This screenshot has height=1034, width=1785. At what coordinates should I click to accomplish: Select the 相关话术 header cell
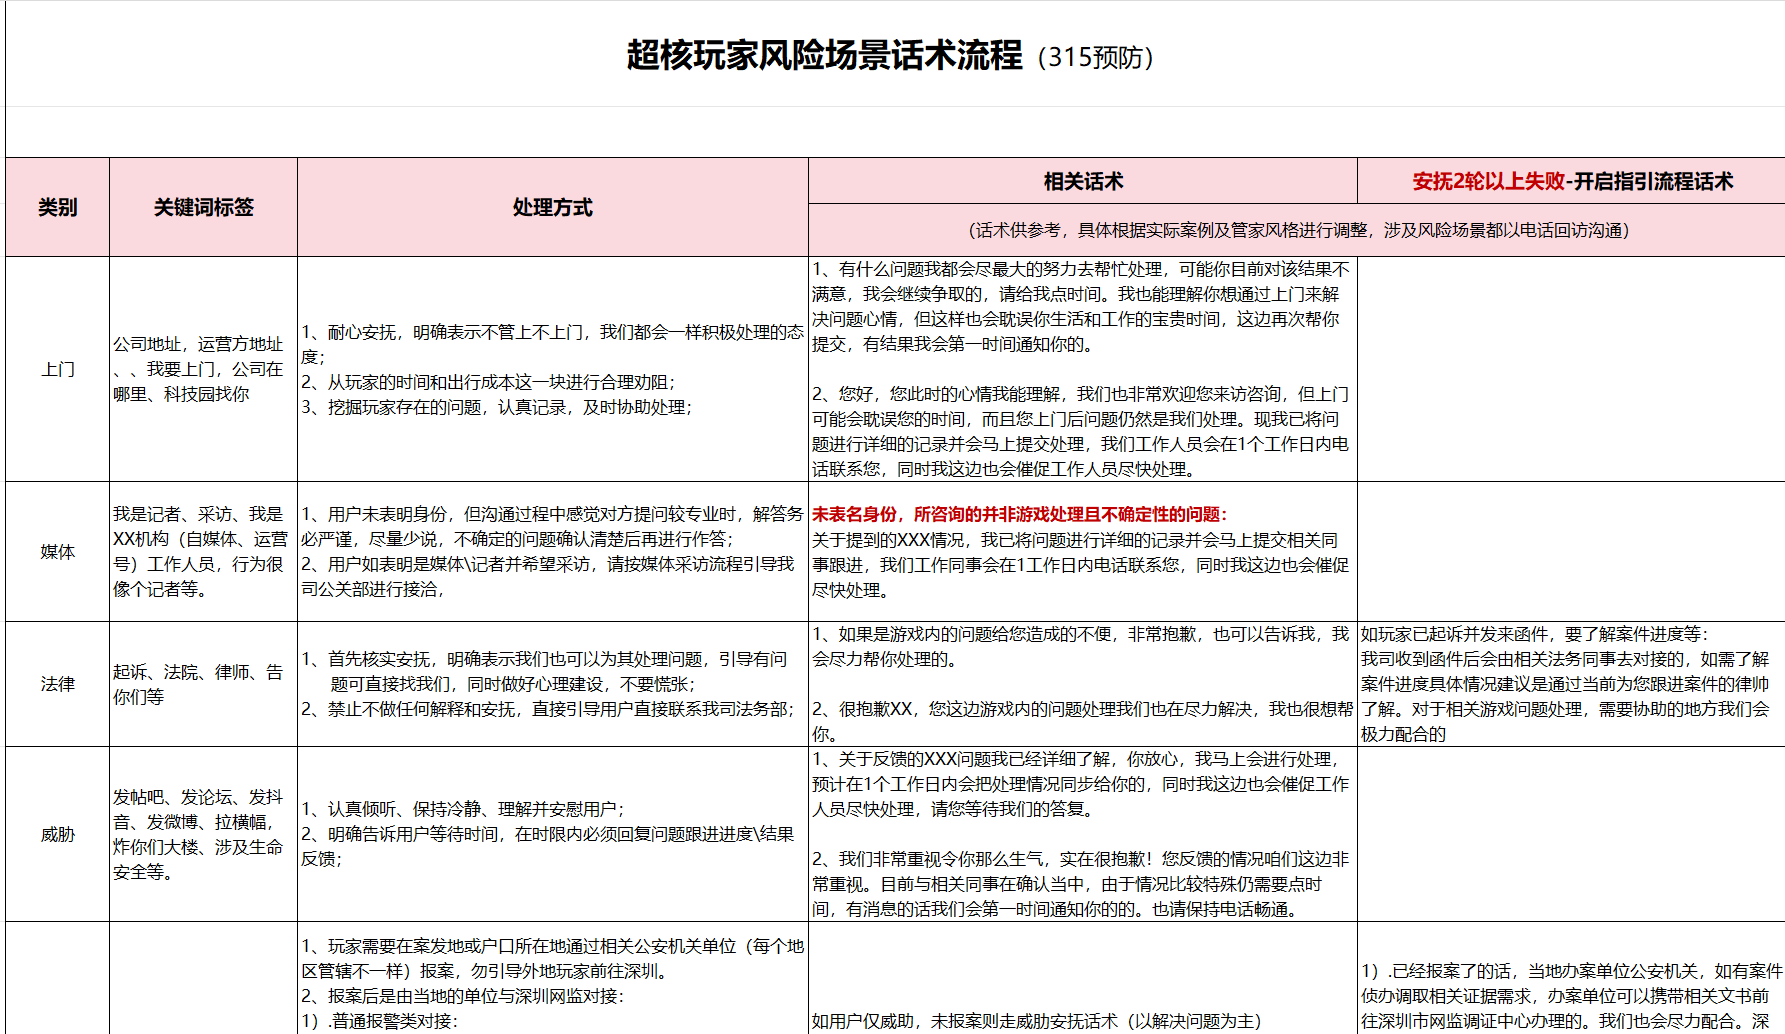pyautogui.click(x=1083, y=181)
